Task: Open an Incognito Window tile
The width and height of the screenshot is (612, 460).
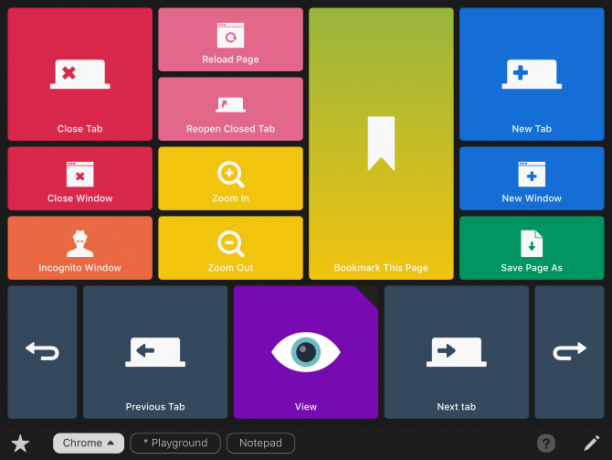Action: pyautogui.click(x=80, y=248)
